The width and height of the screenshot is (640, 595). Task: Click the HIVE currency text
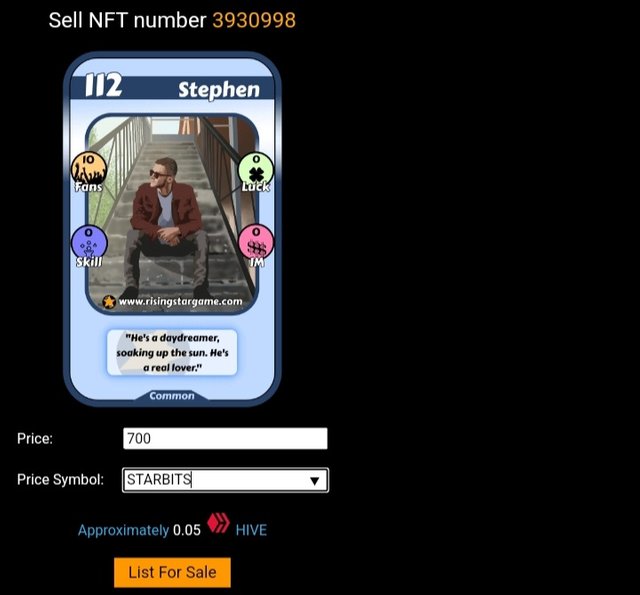251,530
